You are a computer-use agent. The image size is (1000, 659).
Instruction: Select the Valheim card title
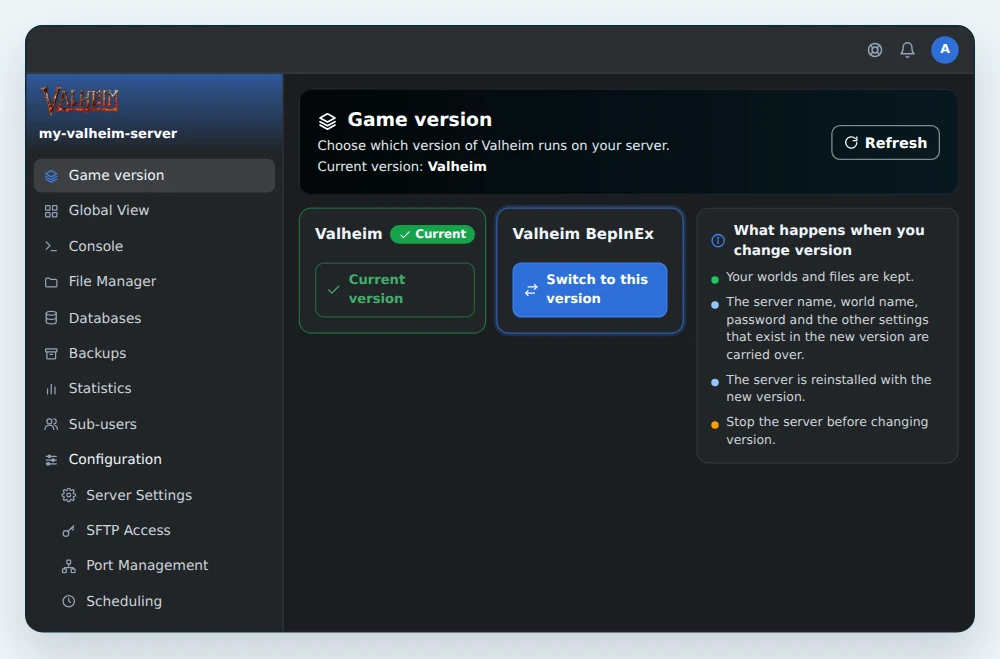348,234
